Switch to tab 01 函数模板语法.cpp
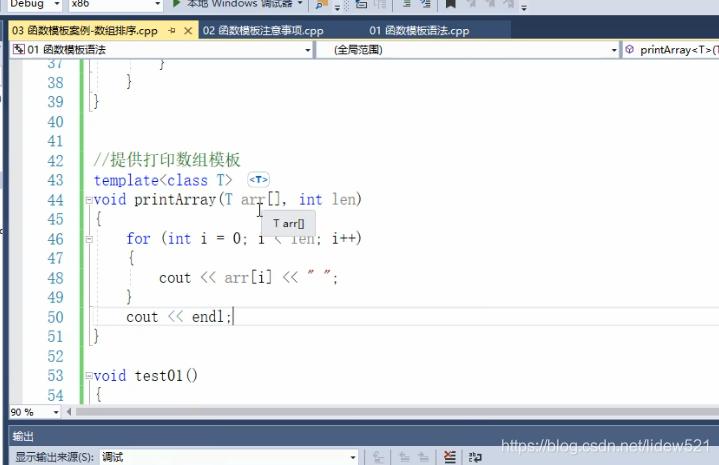719x465 pixels. (419, 31)
